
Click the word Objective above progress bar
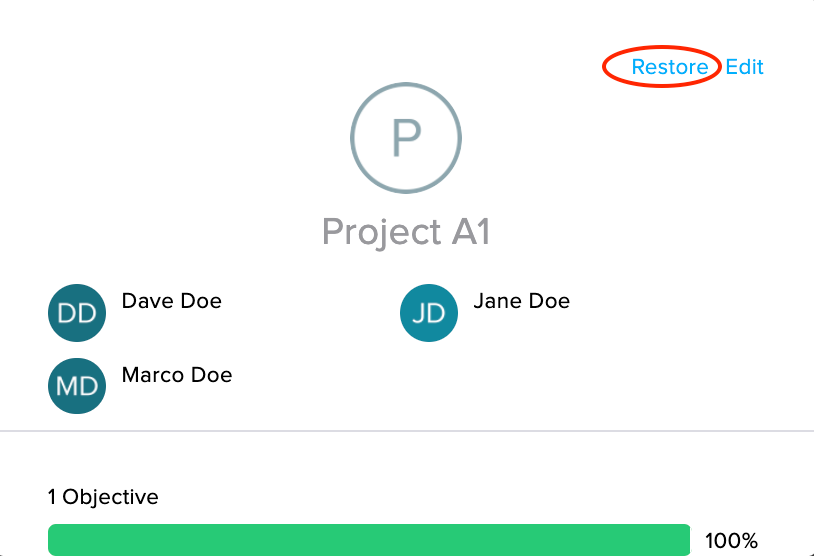coord(111,497)
